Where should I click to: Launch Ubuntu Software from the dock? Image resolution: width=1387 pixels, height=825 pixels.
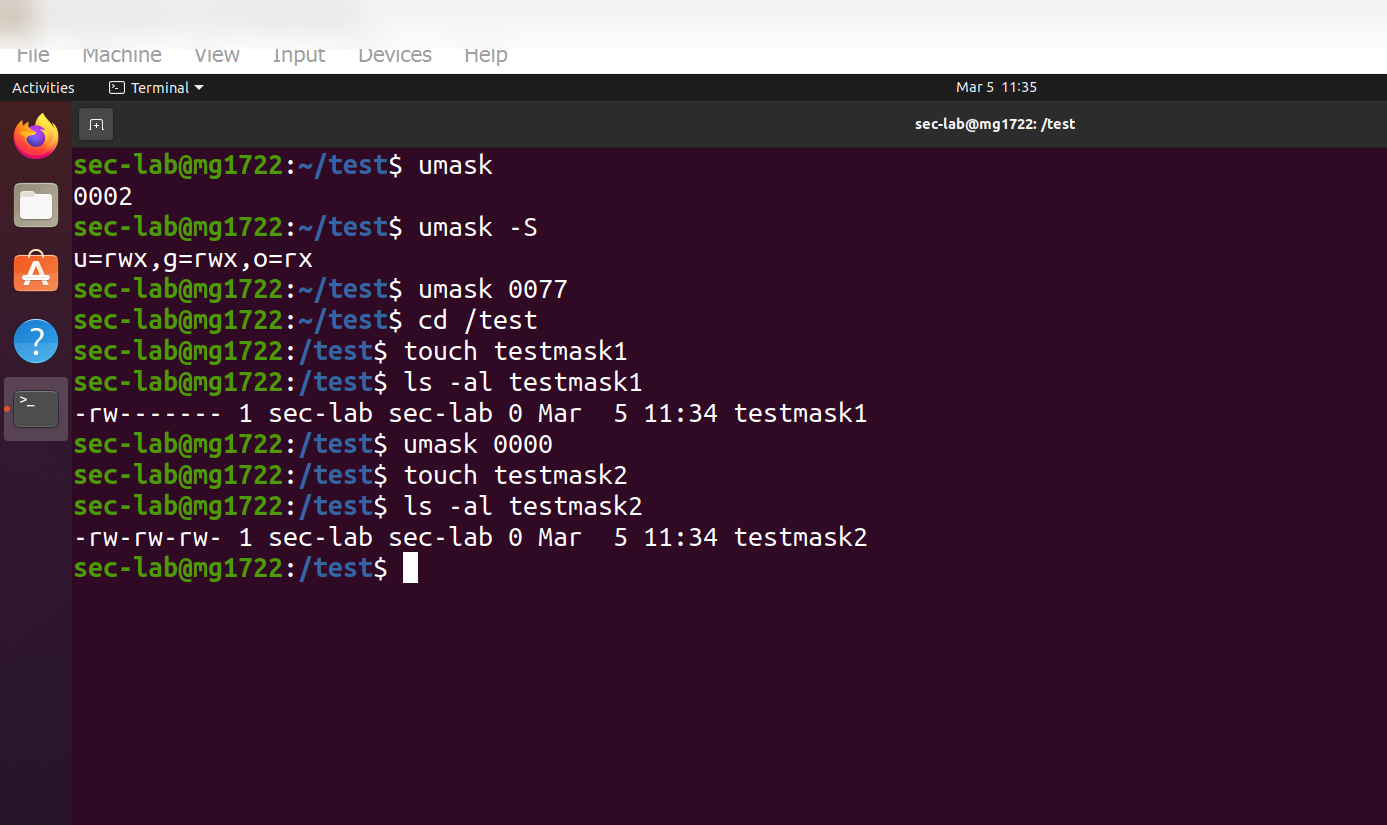(x=36, y=271)
